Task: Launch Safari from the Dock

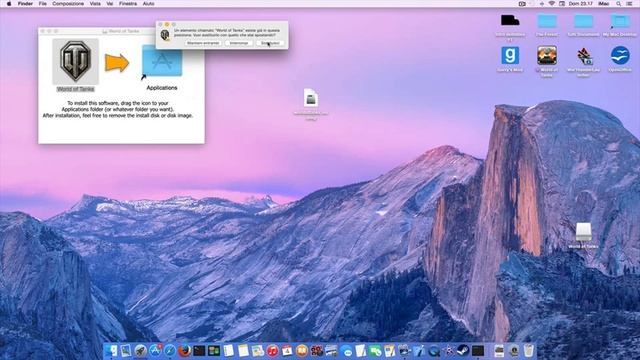Action: coord(170,351)
